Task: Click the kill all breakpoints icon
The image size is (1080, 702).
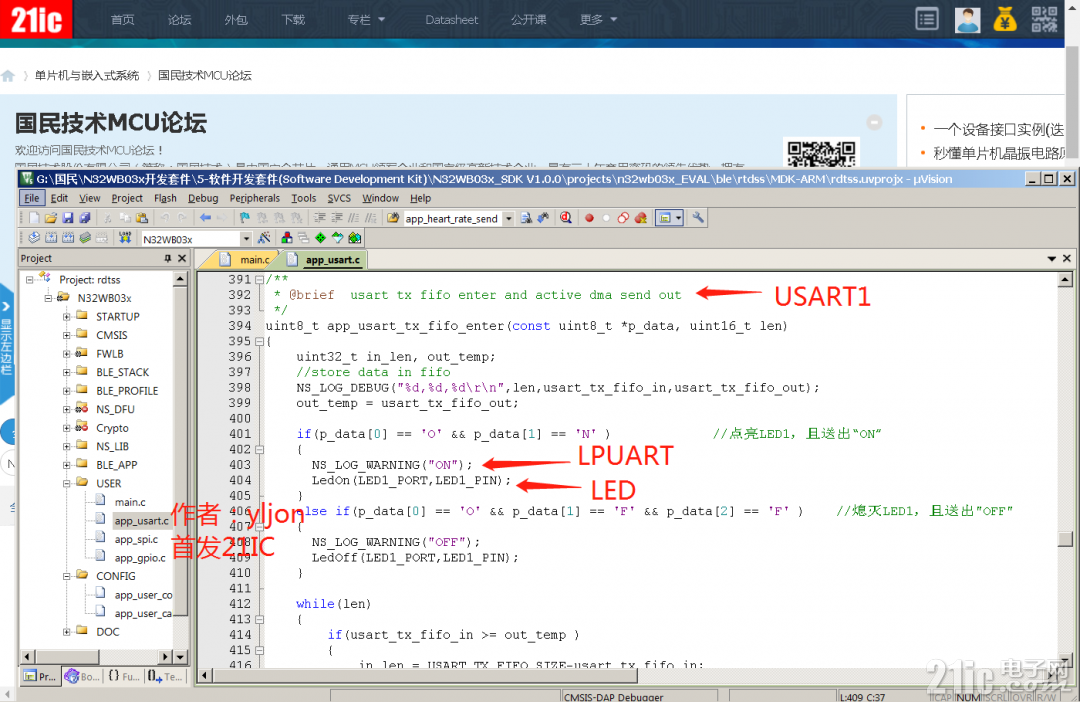Action: pyautogui.click(x=641, y=218)
